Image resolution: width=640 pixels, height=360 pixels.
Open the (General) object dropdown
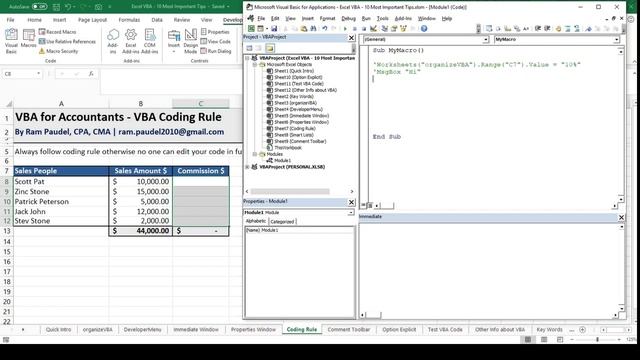[486, 40]
